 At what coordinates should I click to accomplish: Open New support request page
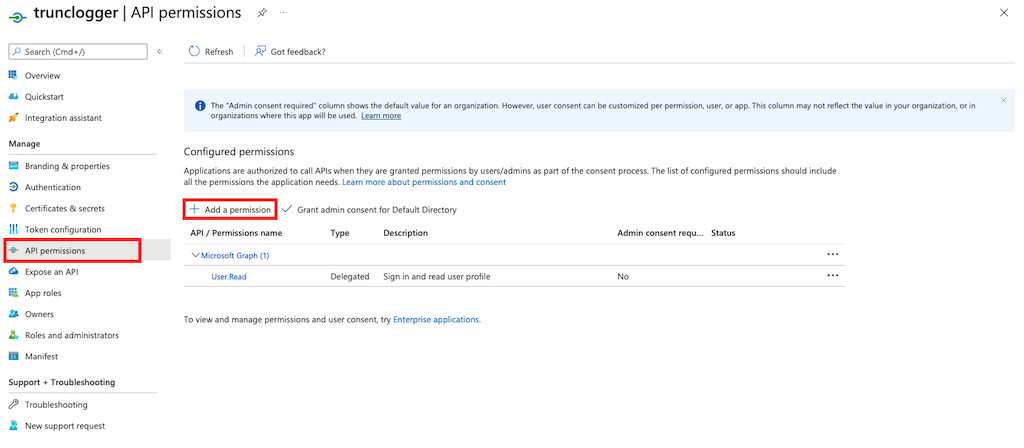click(65, 426)
